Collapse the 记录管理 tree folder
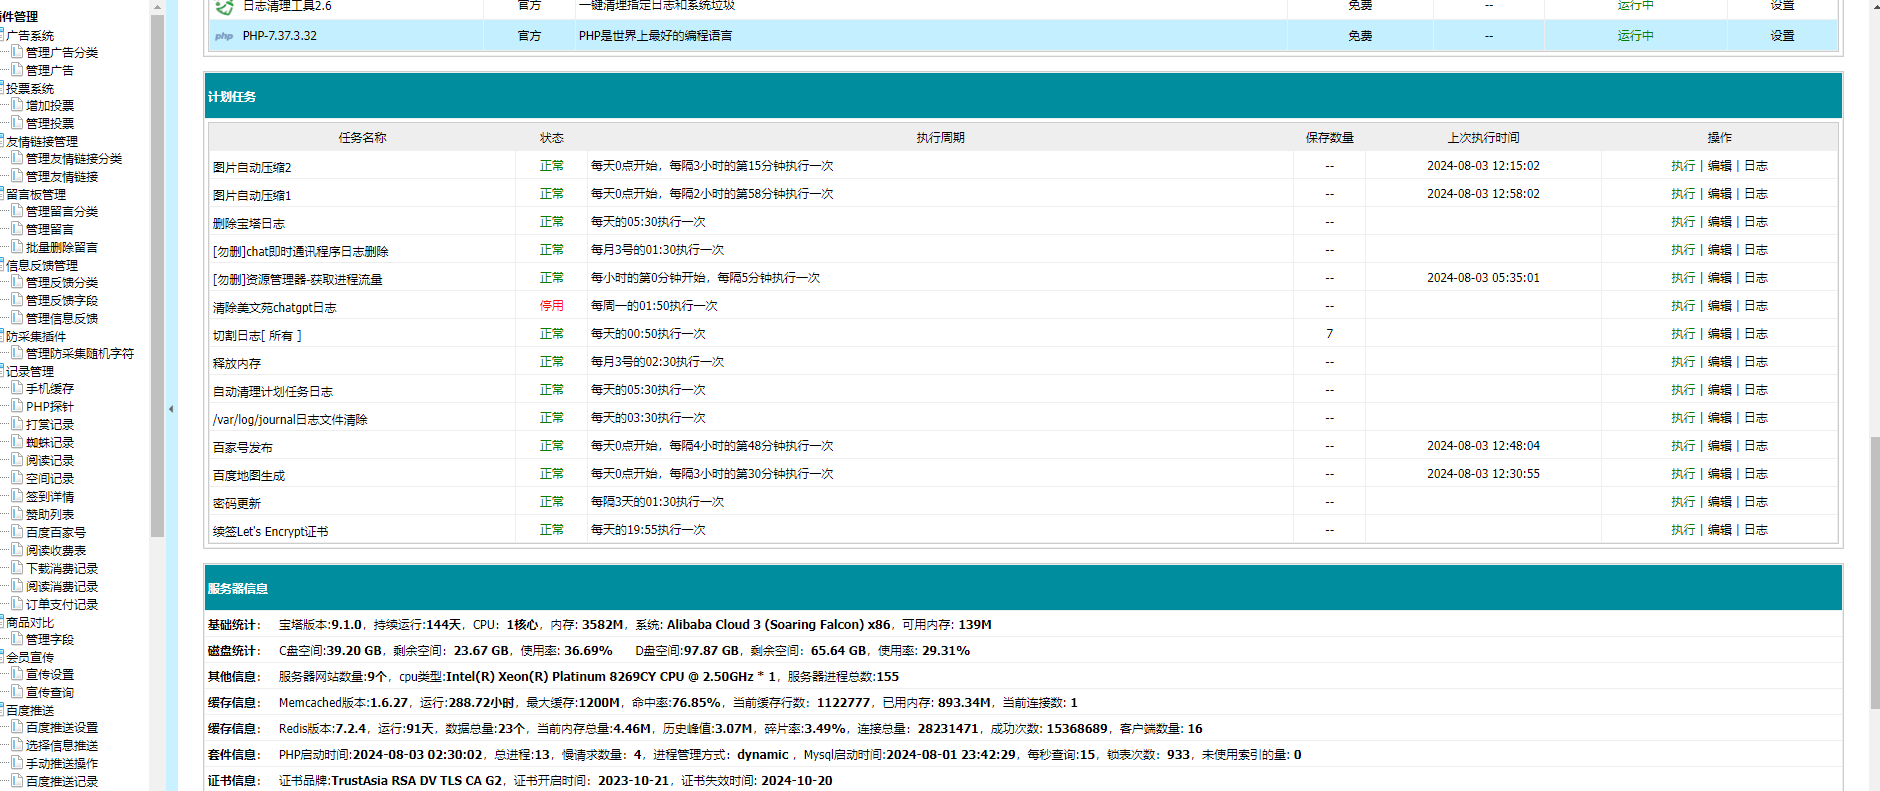1880x791 pixels. 2,370
